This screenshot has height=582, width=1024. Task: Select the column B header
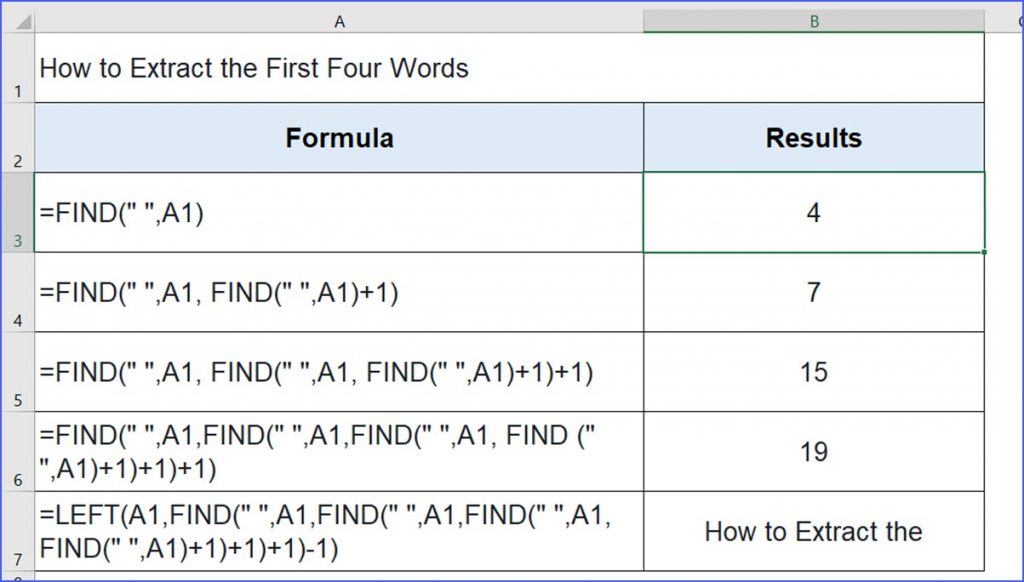coord(814,20)
